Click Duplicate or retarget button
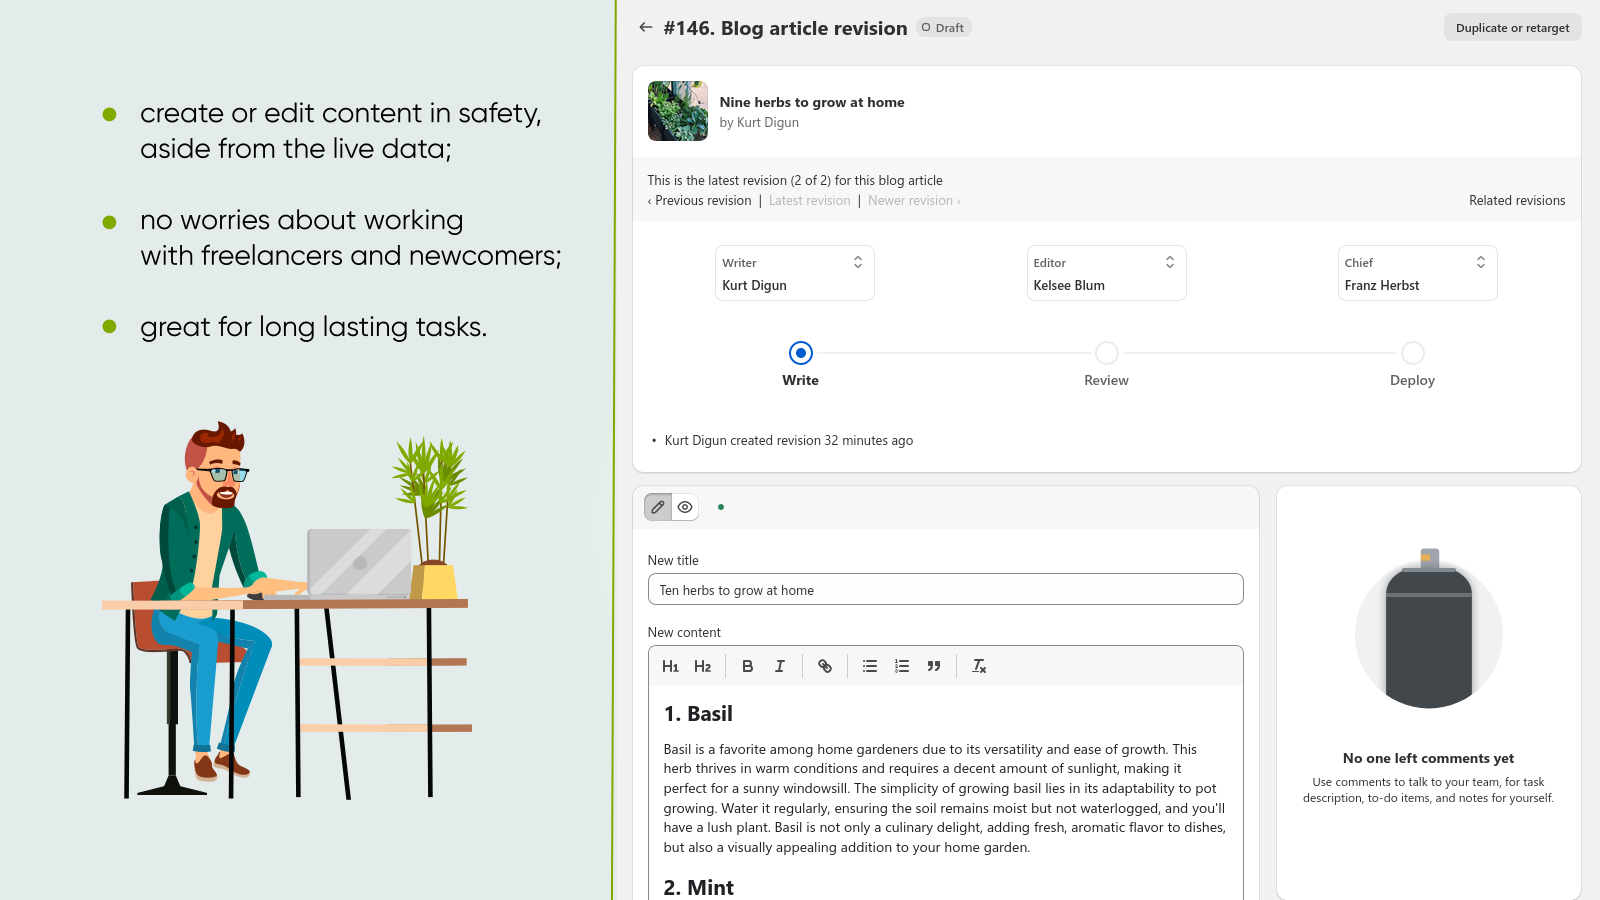Viewport: 1600px width, 900px height. click(x=1512, y=28)
